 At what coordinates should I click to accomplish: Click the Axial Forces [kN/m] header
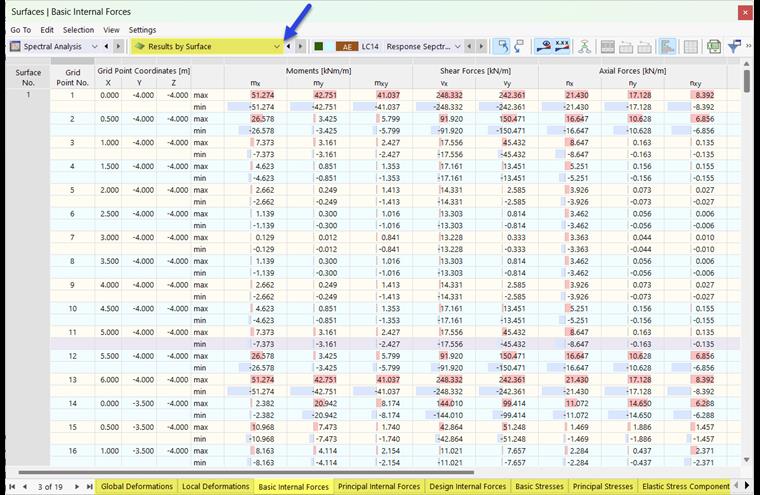pos(633,71)
